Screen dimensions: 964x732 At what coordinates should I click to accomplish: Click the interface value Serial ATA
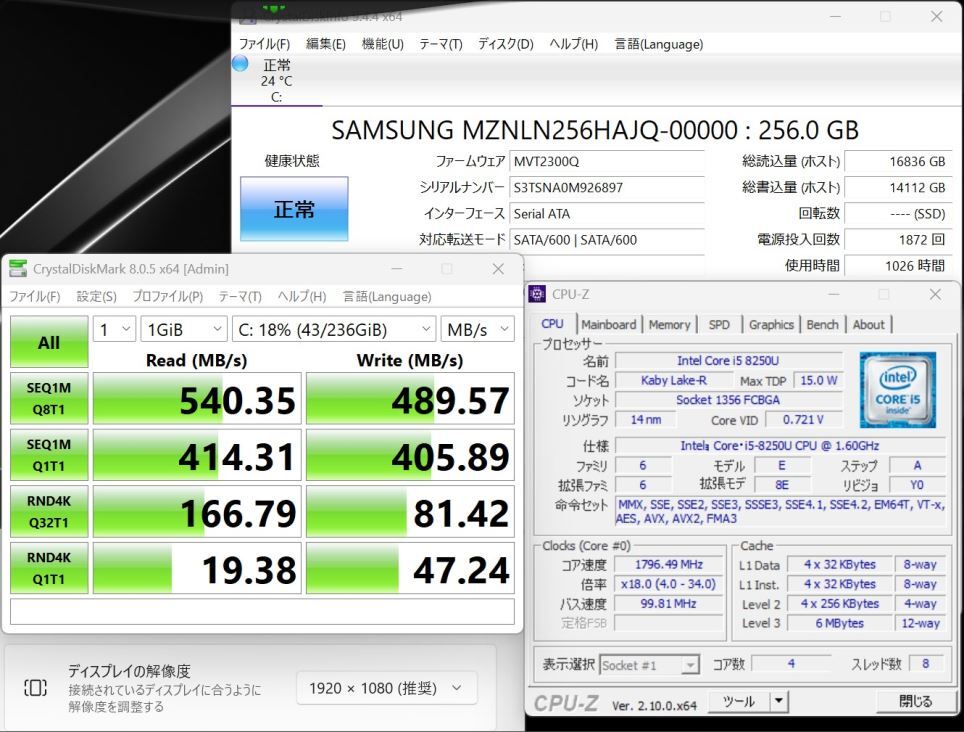607,214
